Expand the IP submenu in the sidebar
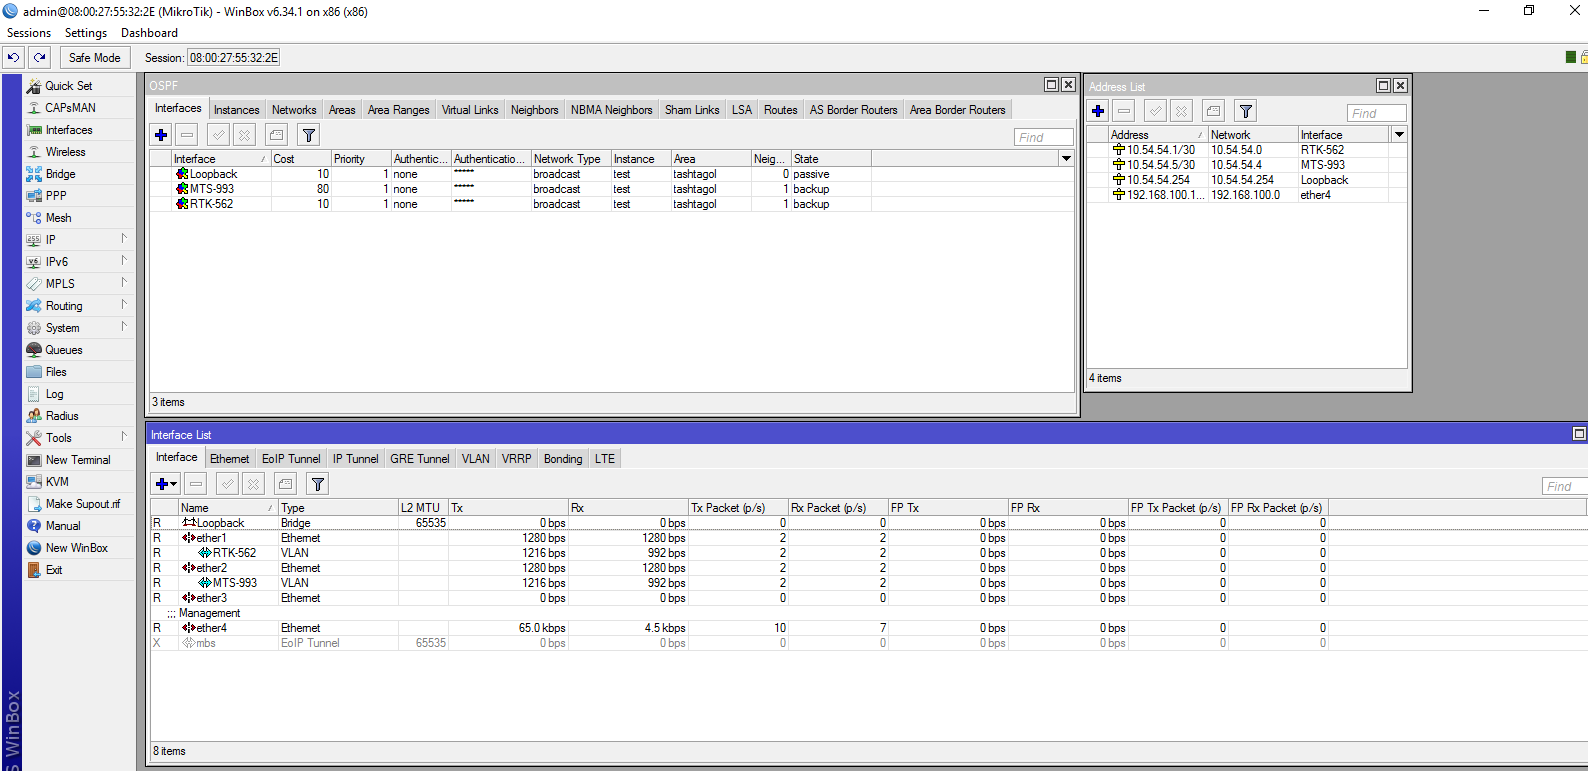 click(x=79, y=240)
